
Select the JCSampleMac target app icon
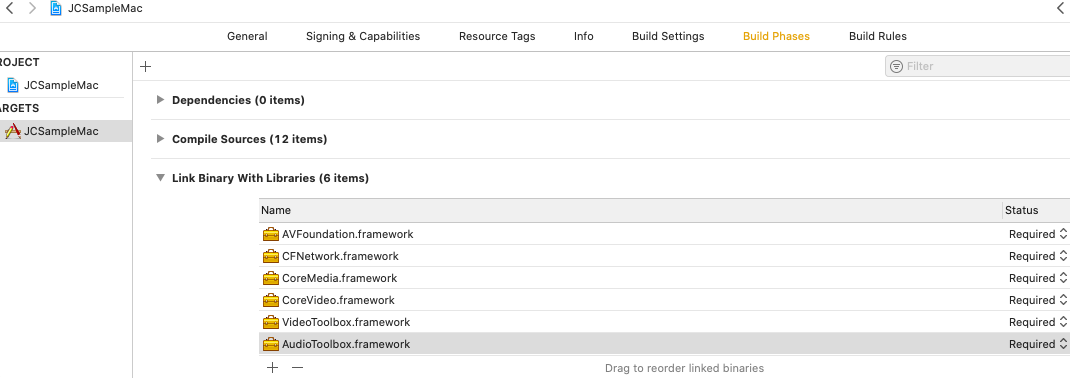tap(12, 131)
